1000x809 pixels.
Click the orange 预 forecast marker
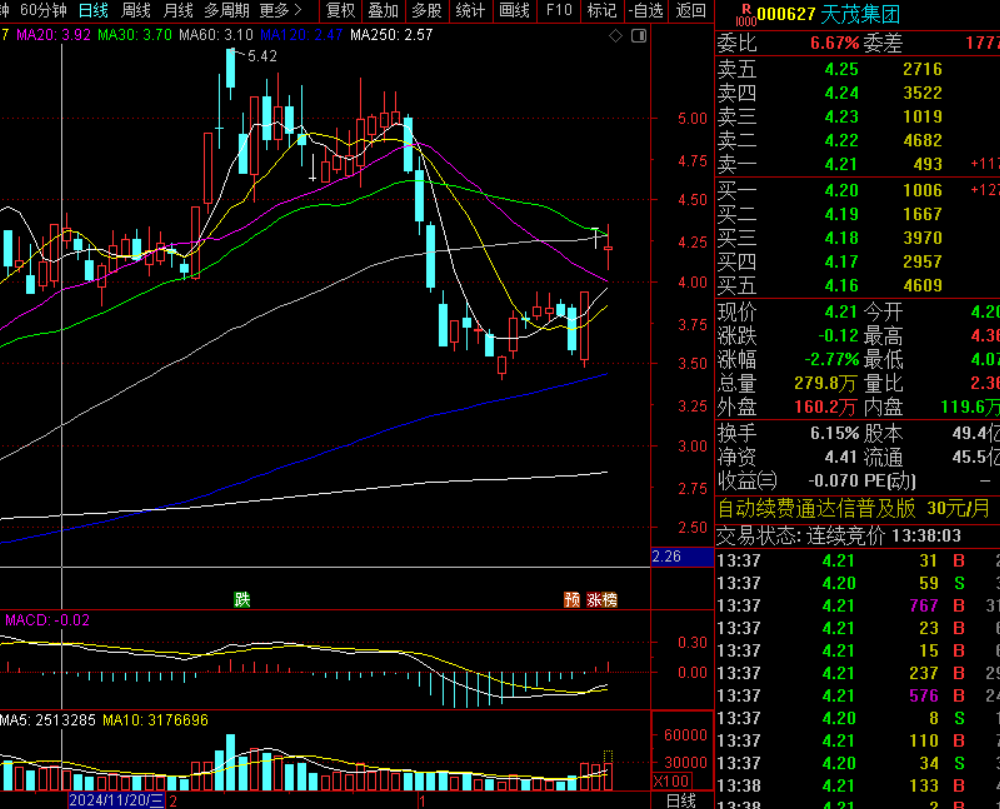572,599
